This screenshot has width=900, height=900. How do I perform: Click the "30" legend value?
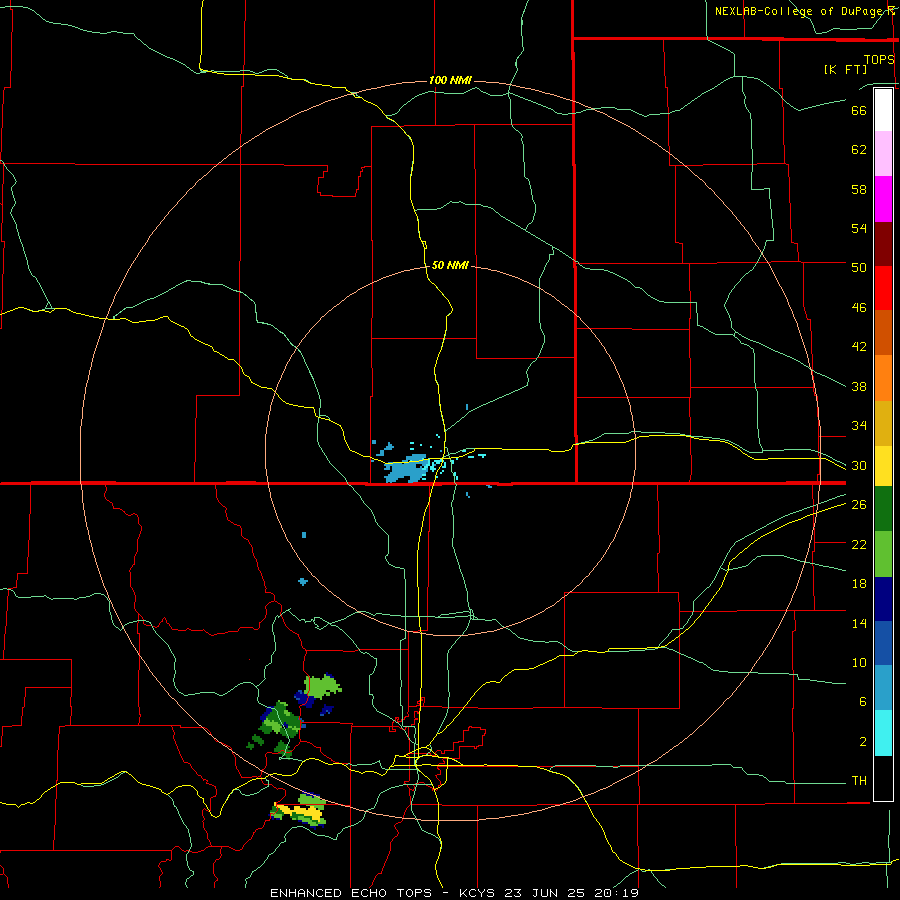point(859,465)
